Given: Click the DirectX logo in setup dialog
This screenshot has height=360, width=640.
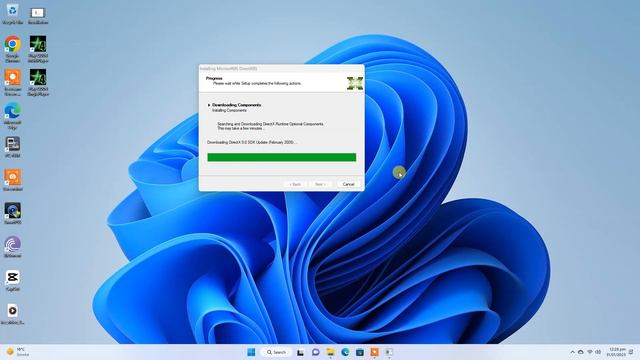Looking at the screenshot, I should tap(355, 83).
